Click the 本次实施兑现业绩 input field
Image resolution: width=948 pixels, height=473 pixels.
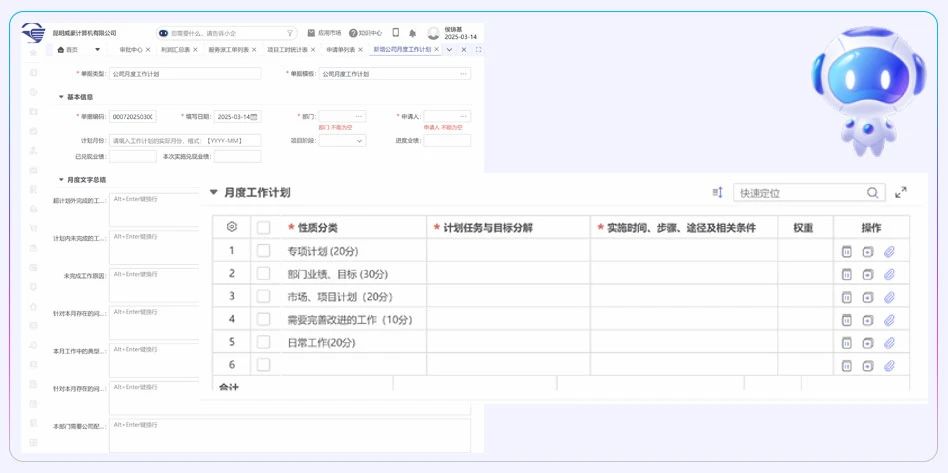pyautogui.click(x=238, y=157)
